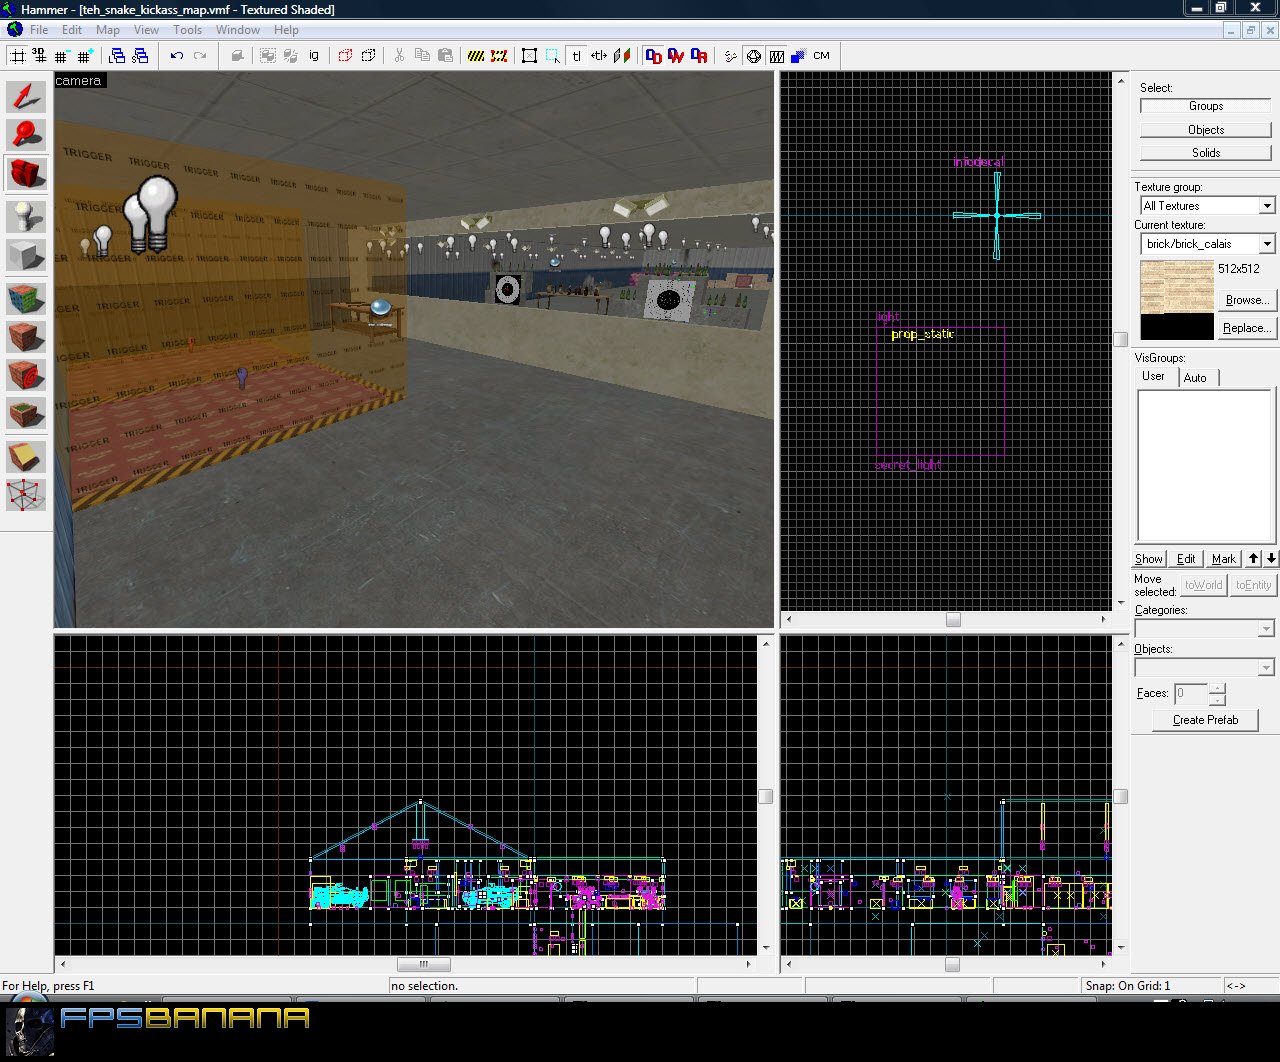Open the Map menu
The image size is (1280, 1062).
tap(107, 30)
